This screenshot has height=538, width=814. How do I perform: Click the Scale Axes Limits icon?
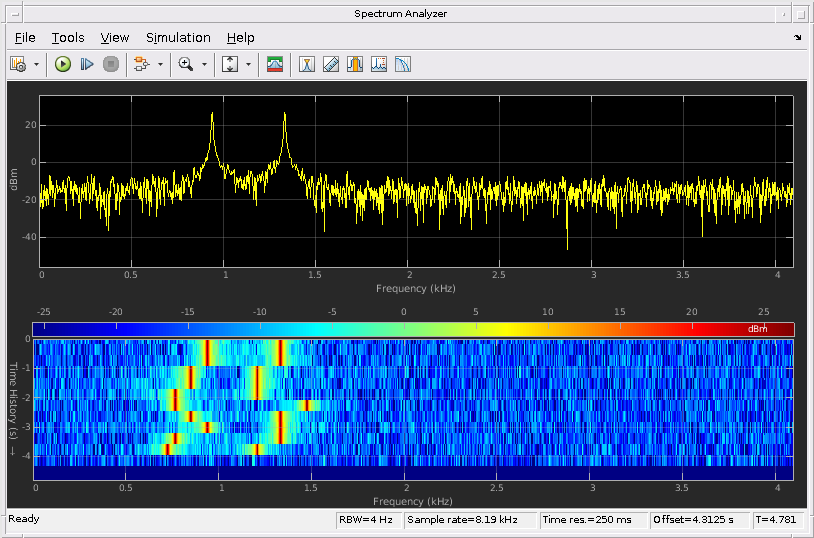tap(230, 64)
